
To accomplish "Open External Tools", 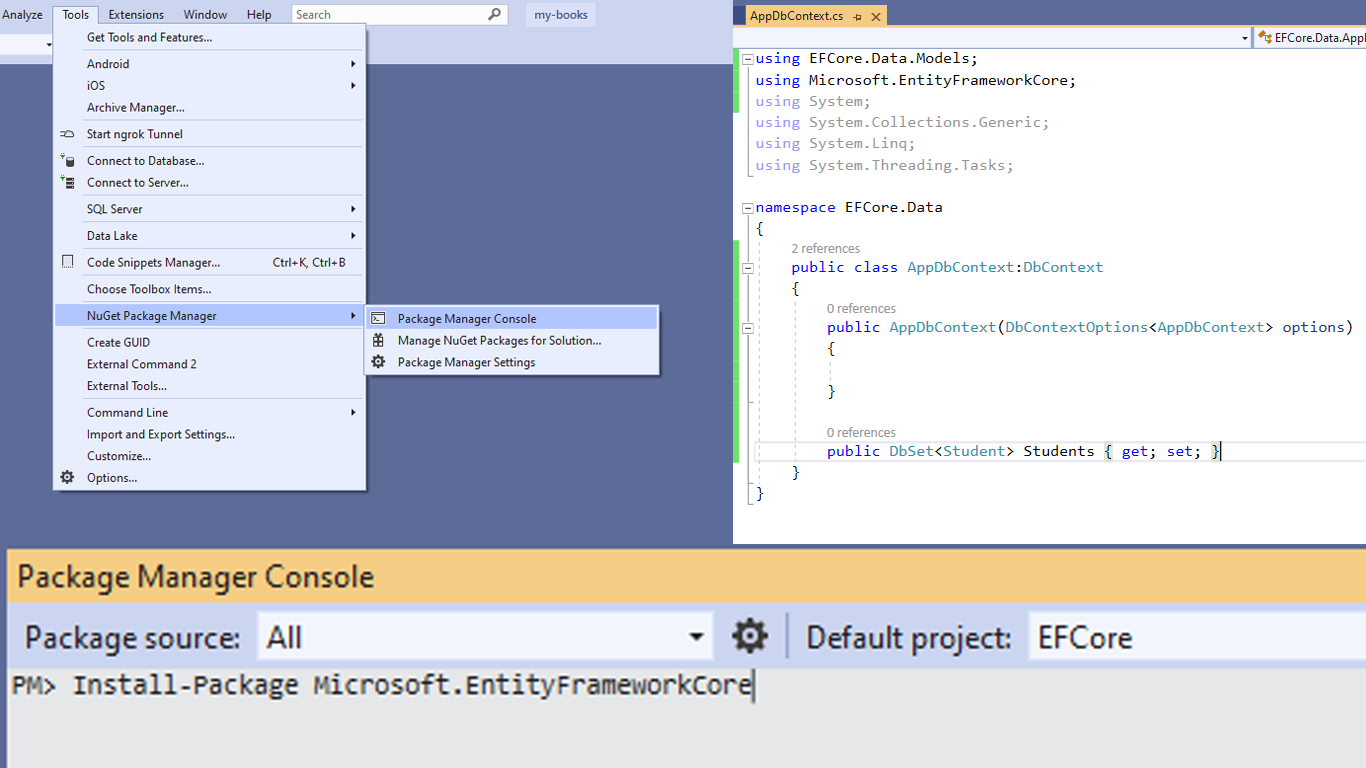I will tap(209, 385).
